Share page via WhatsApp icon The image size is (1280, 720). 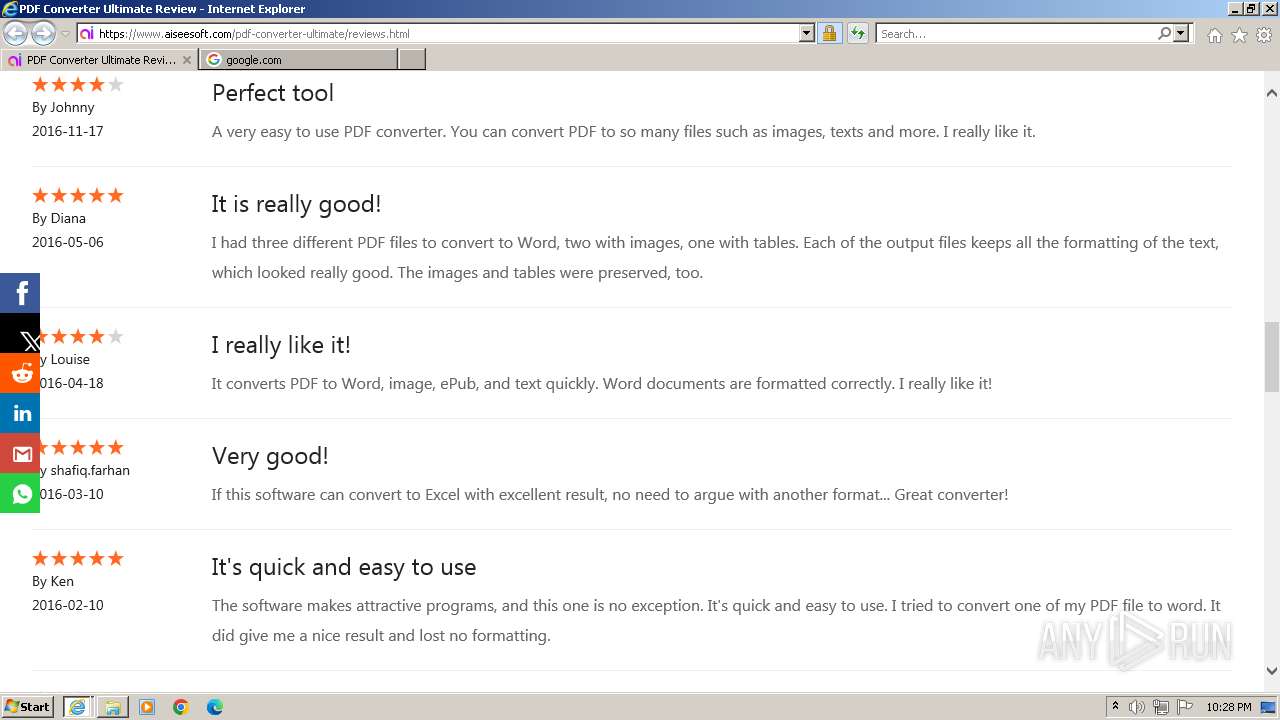20,493
